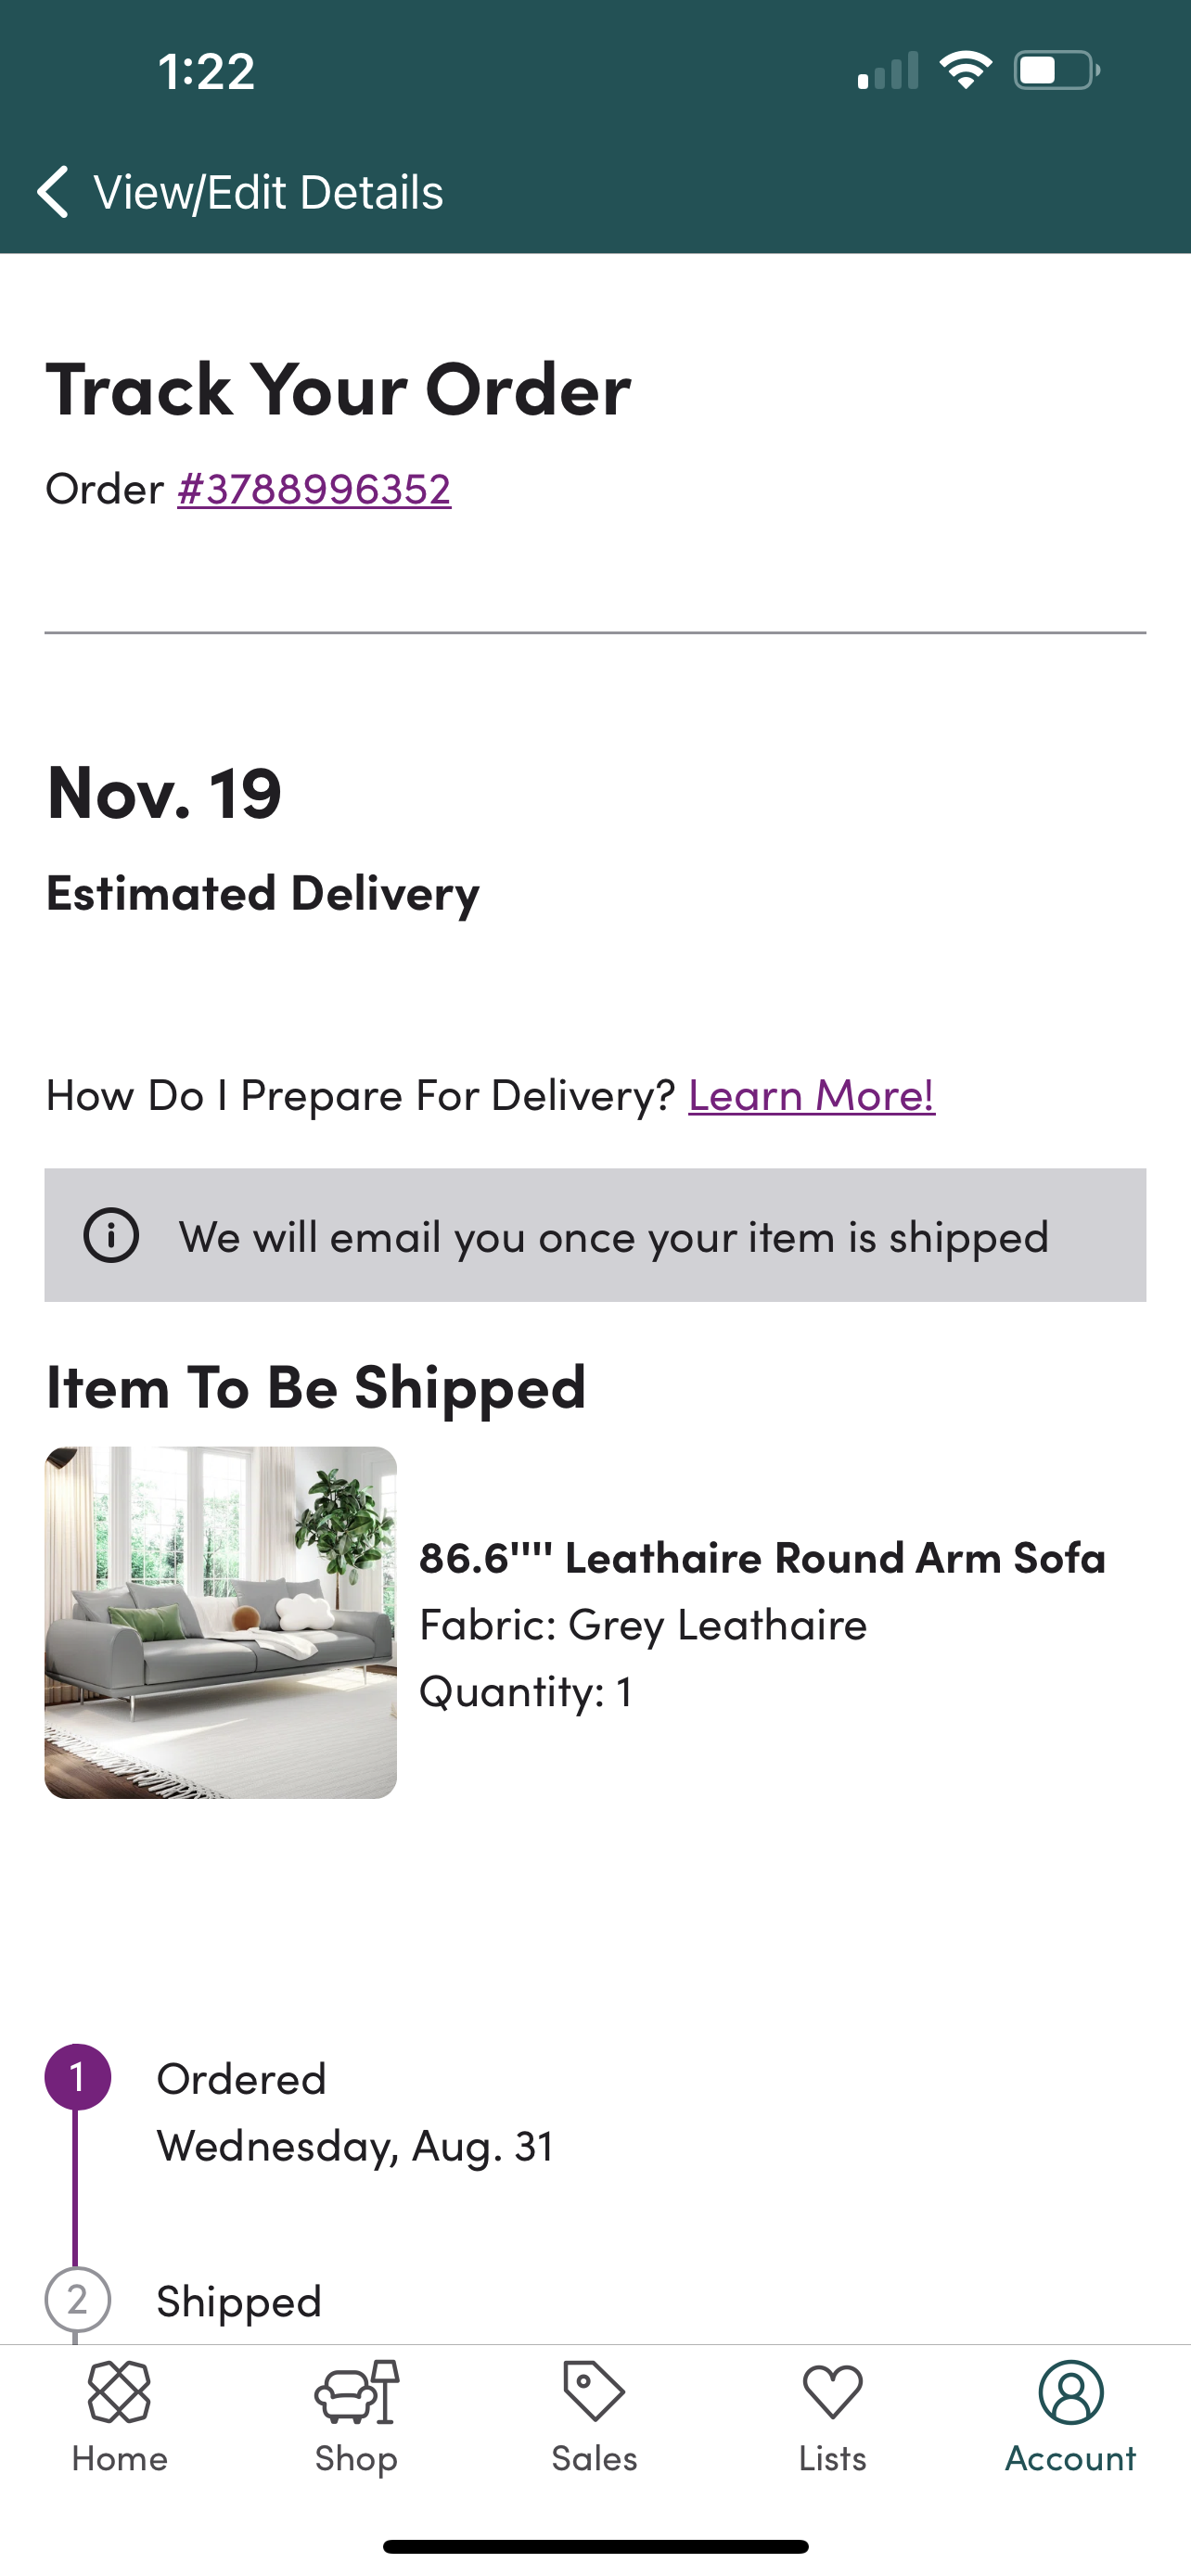The height and width of the screenshot is (2576, 1191).
Task: Switch to the Lists tab label
Action: tap(832, 2458)
